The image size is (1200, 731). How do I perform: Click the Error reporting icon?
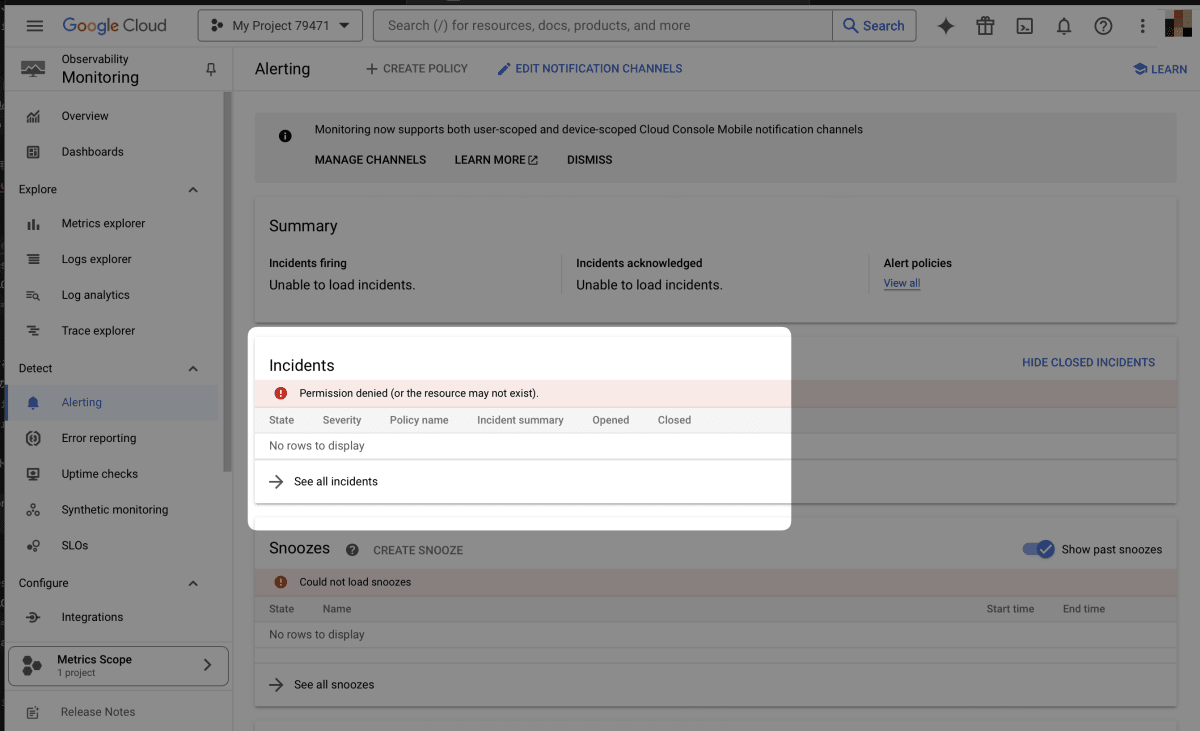pos(33,438)
